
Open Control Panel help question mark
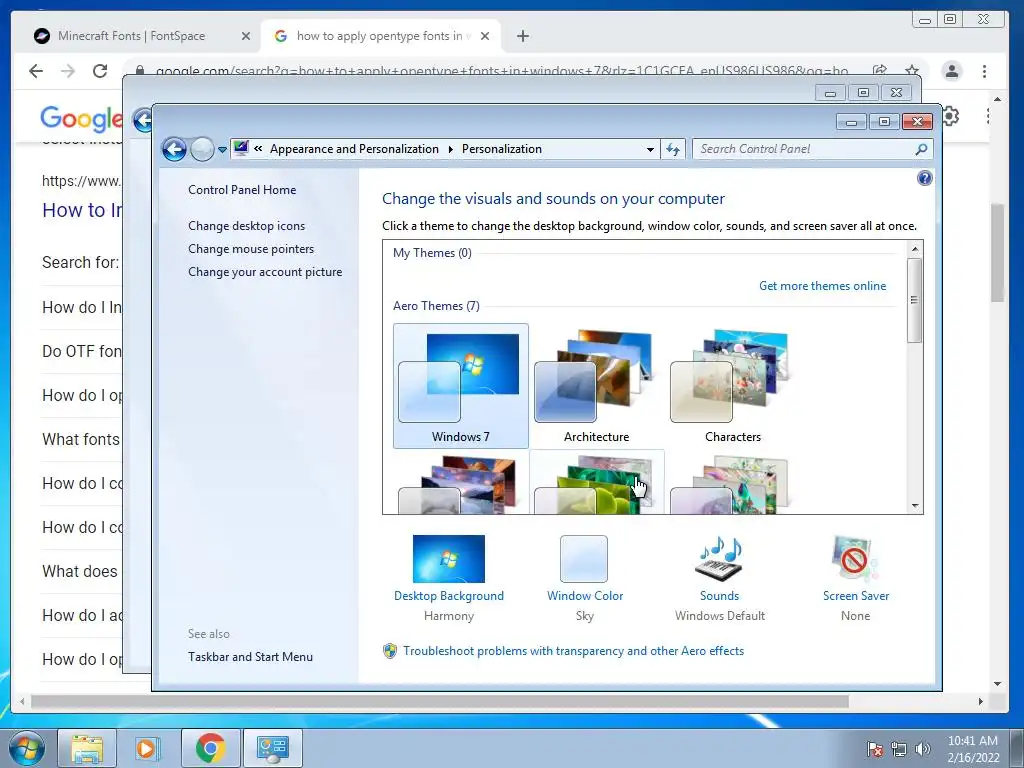(924, 178)
